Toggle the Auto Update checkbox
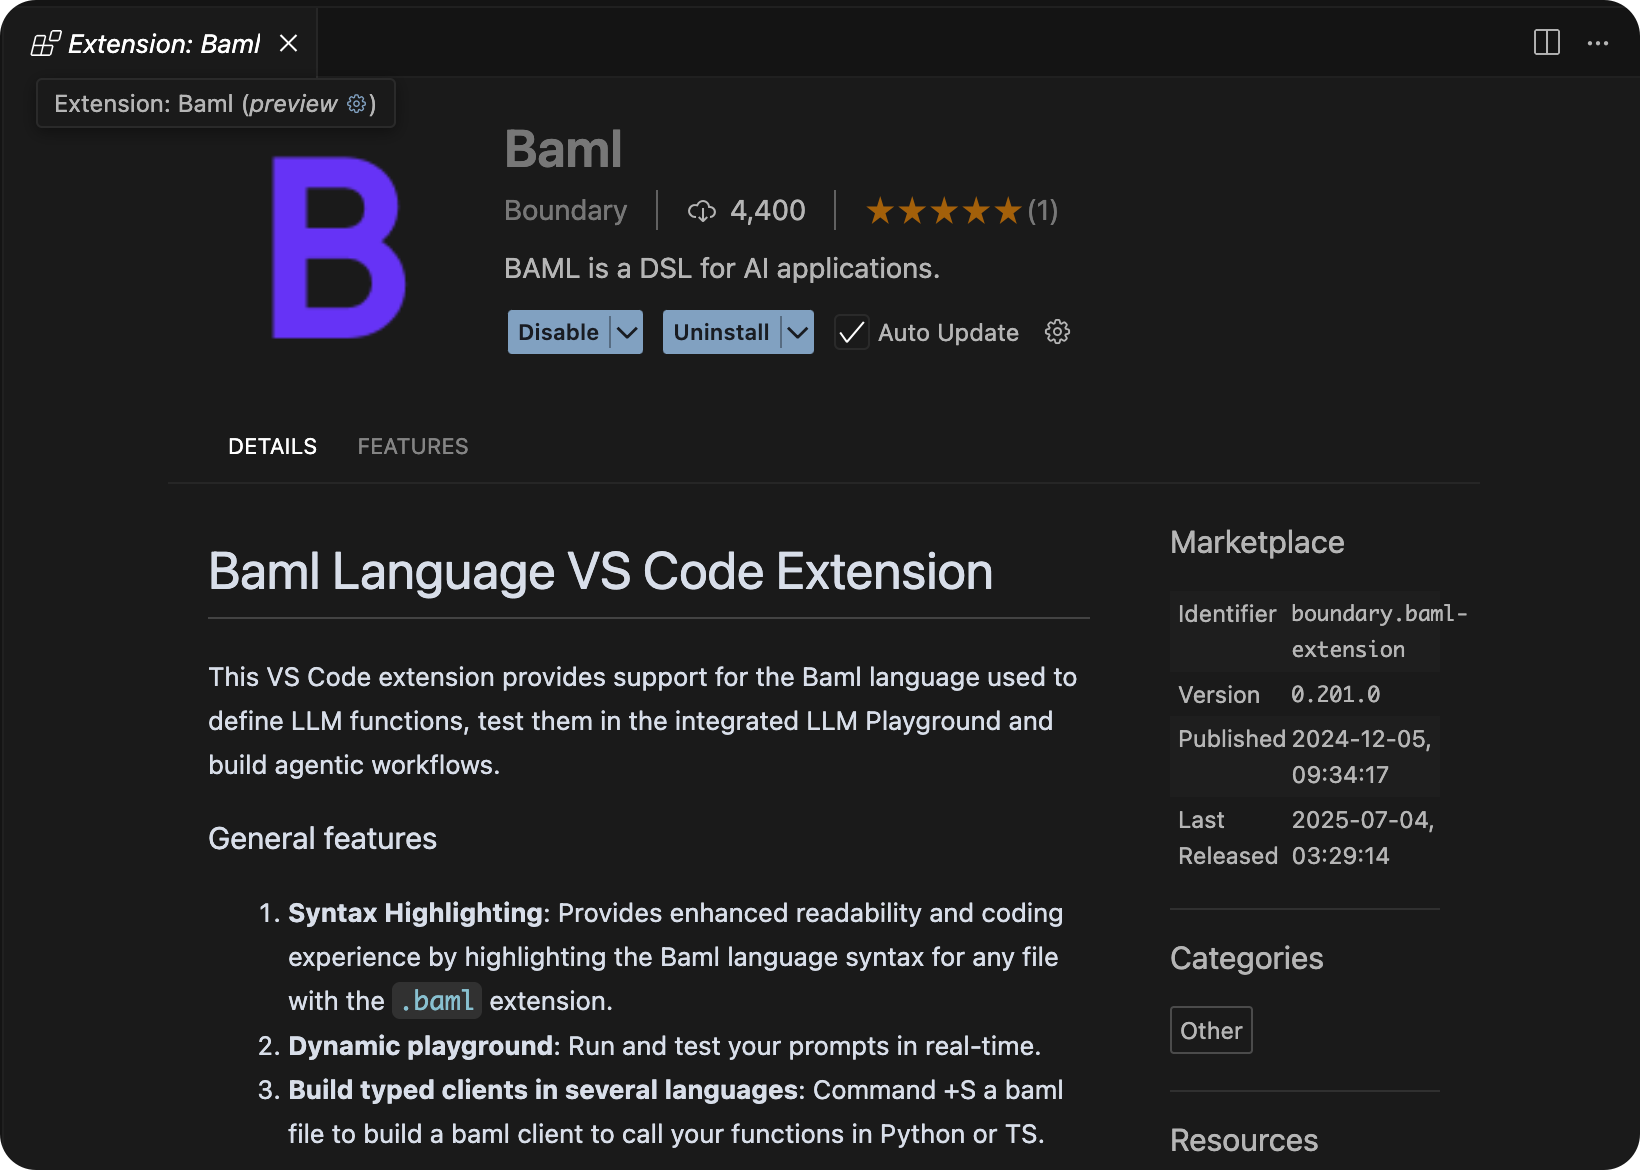Screen dimensions: 1640x1170 point(851,332)
